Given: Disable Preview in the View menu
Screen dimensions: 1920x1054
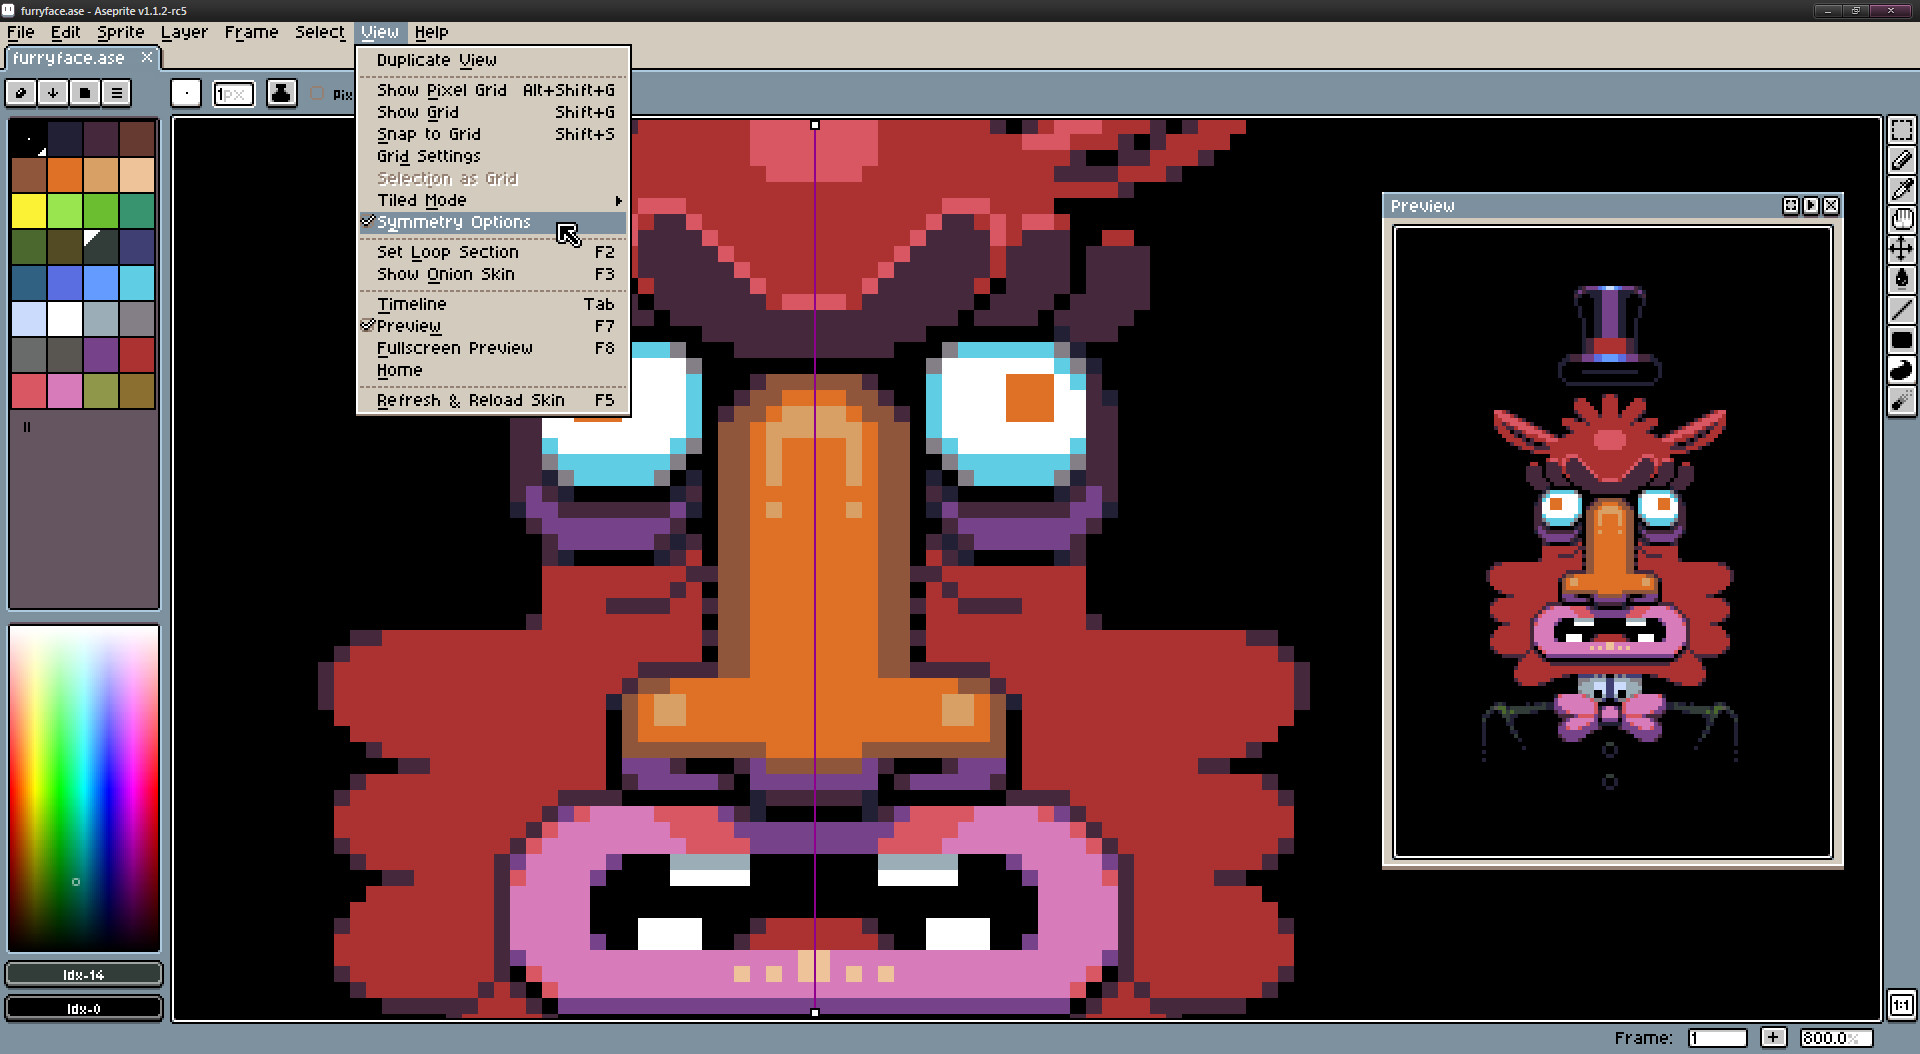Looking at the screenshot, I should pyautogui.click(x=409, y=325).
